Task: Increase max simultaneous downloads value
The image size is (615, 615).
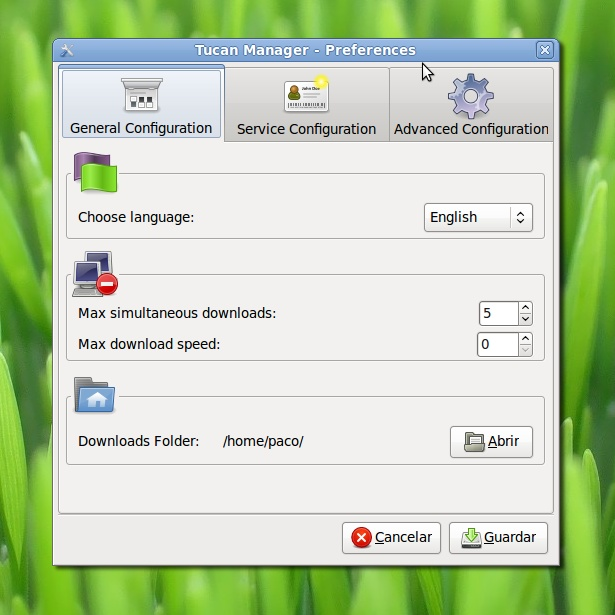Action: click(525, 307)
